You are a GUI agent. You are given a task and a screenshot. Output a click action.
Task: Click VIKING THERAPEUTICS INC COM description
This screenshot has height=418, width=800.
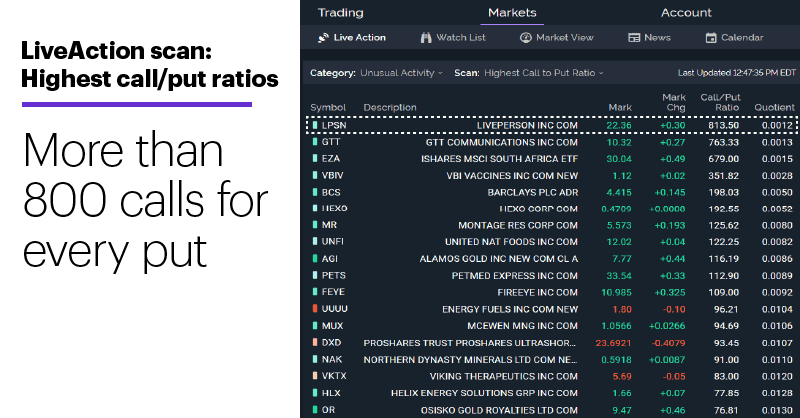(x=504, y=376)
